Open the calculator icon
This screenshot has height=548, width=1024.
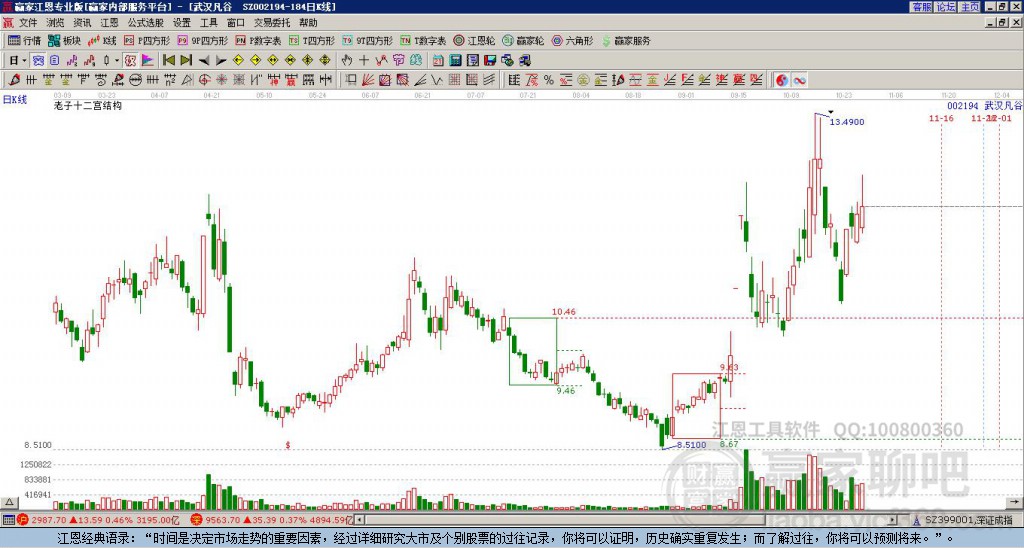click(x=455, y=60)
